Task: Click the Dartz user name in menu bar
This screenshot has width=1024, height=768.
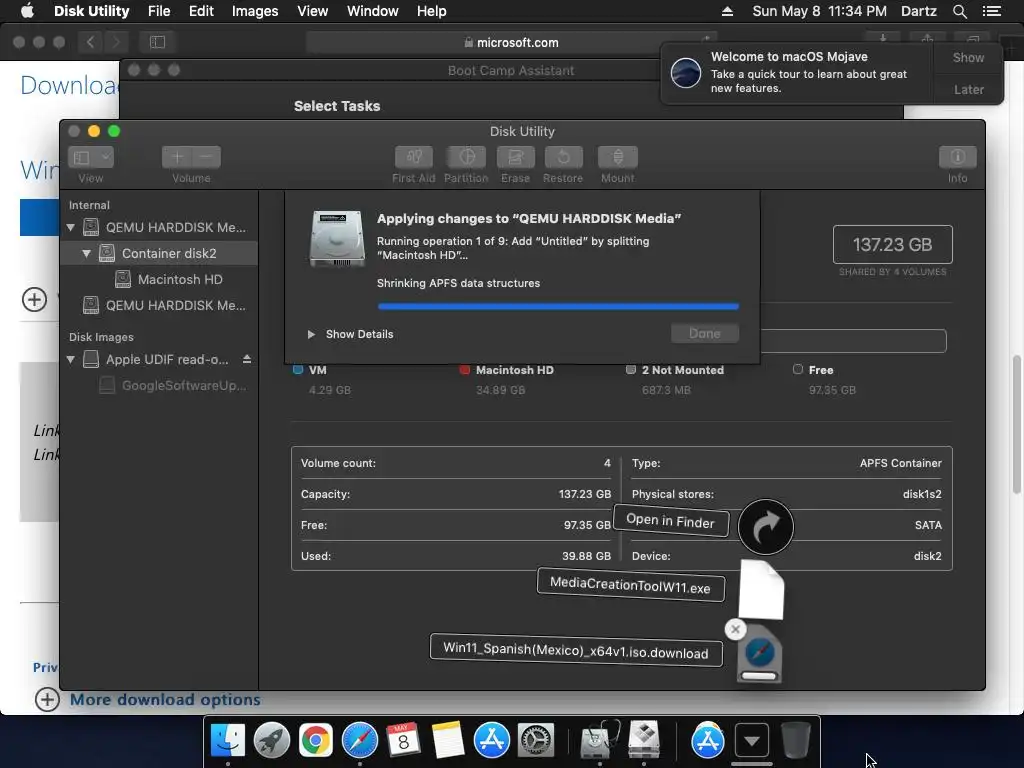Action: click(918, 11)
